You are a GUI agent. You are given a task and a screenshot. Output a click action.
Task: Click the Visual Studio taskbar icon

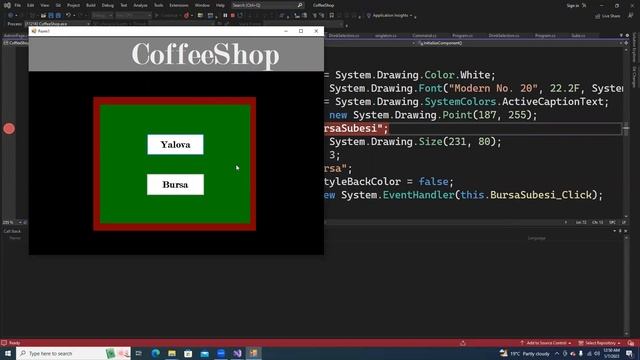[238, 353]
